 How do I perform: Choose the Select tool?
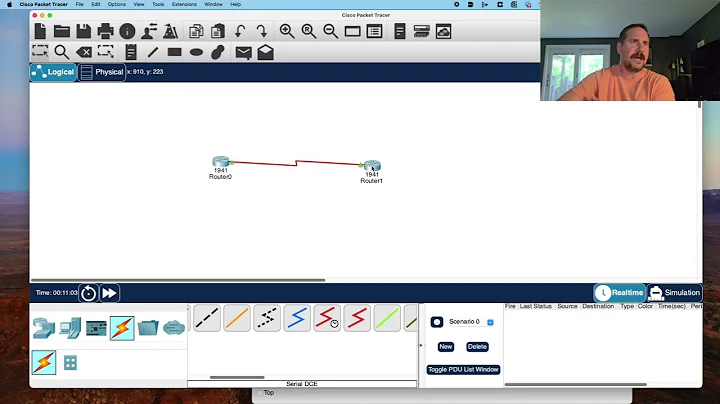(40, 51)
